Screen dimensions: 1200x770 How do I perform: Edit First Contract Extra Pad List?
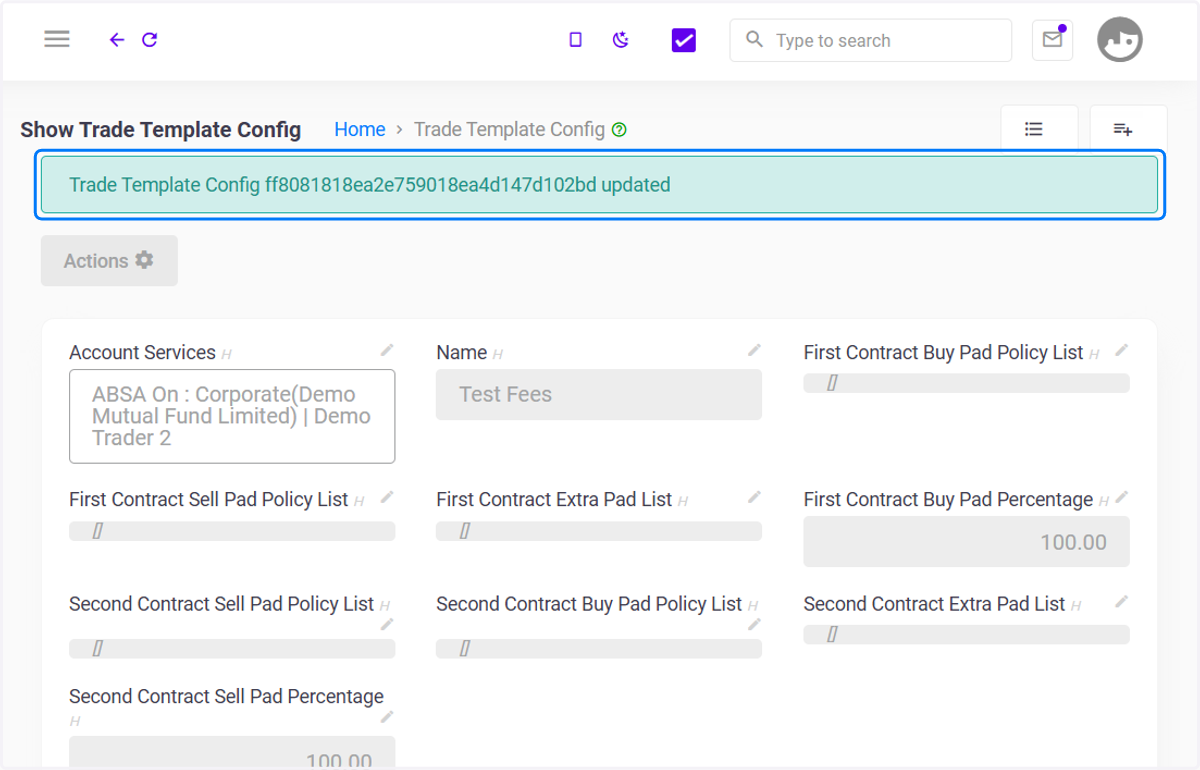(x=754, y=497)
